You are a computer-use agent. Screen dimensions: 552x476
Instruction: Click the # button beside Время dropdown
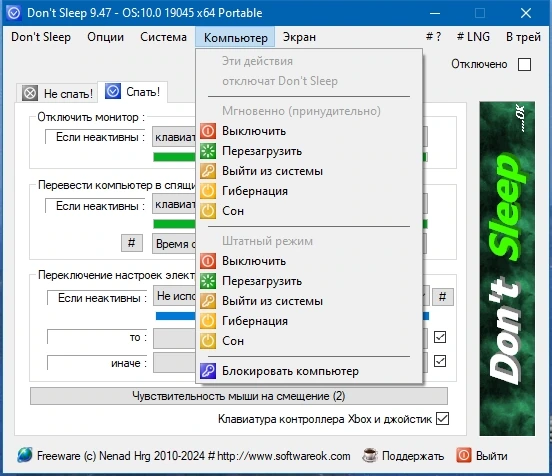coord(132,243)
